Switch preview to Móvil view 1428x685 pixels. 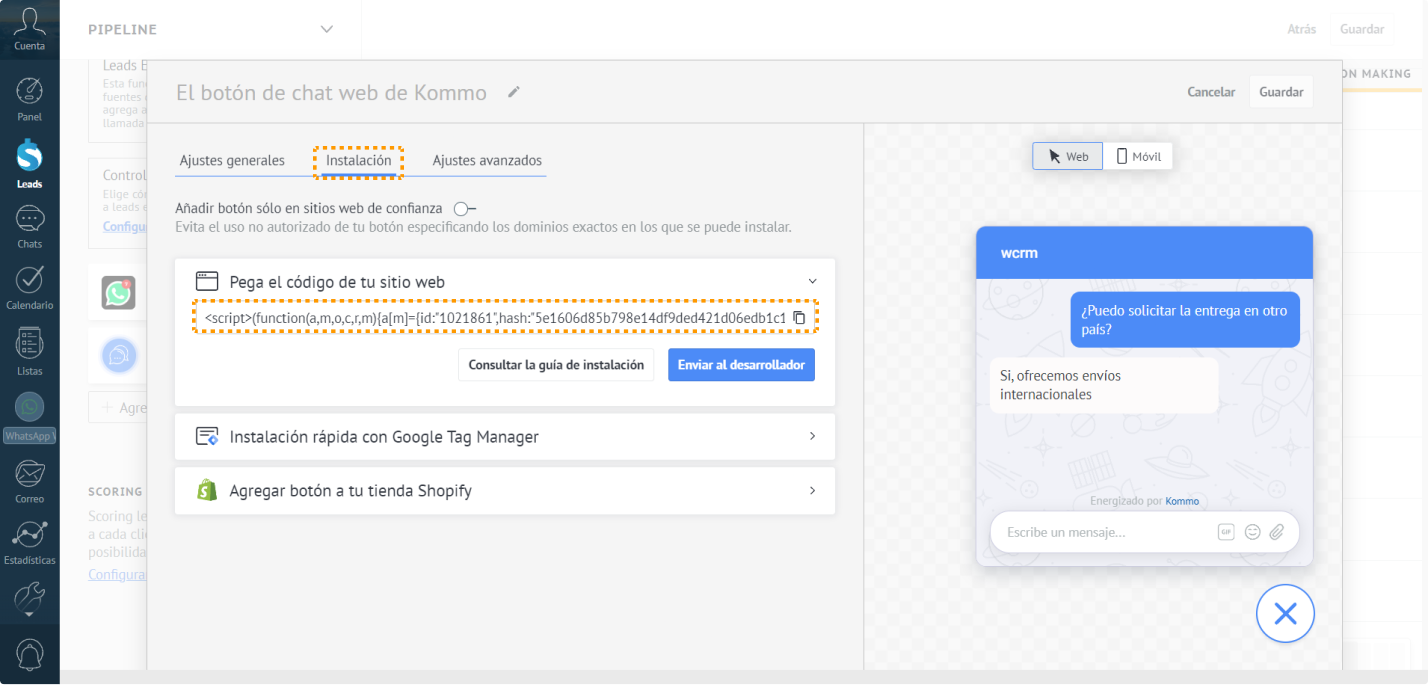coord(1138,156)
